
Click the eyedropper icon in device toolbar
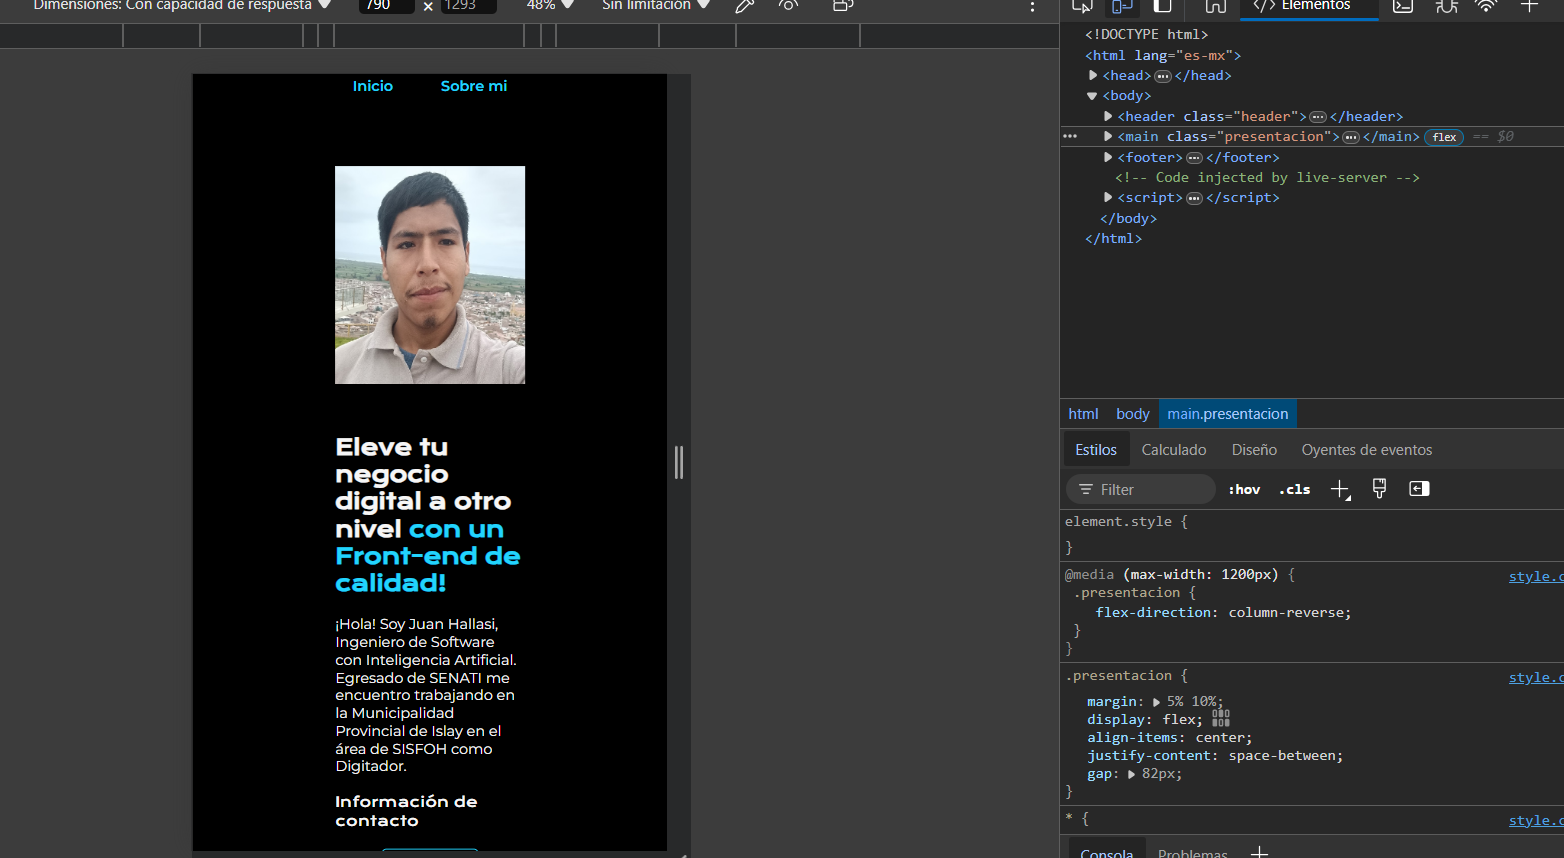tap(744, 5)
